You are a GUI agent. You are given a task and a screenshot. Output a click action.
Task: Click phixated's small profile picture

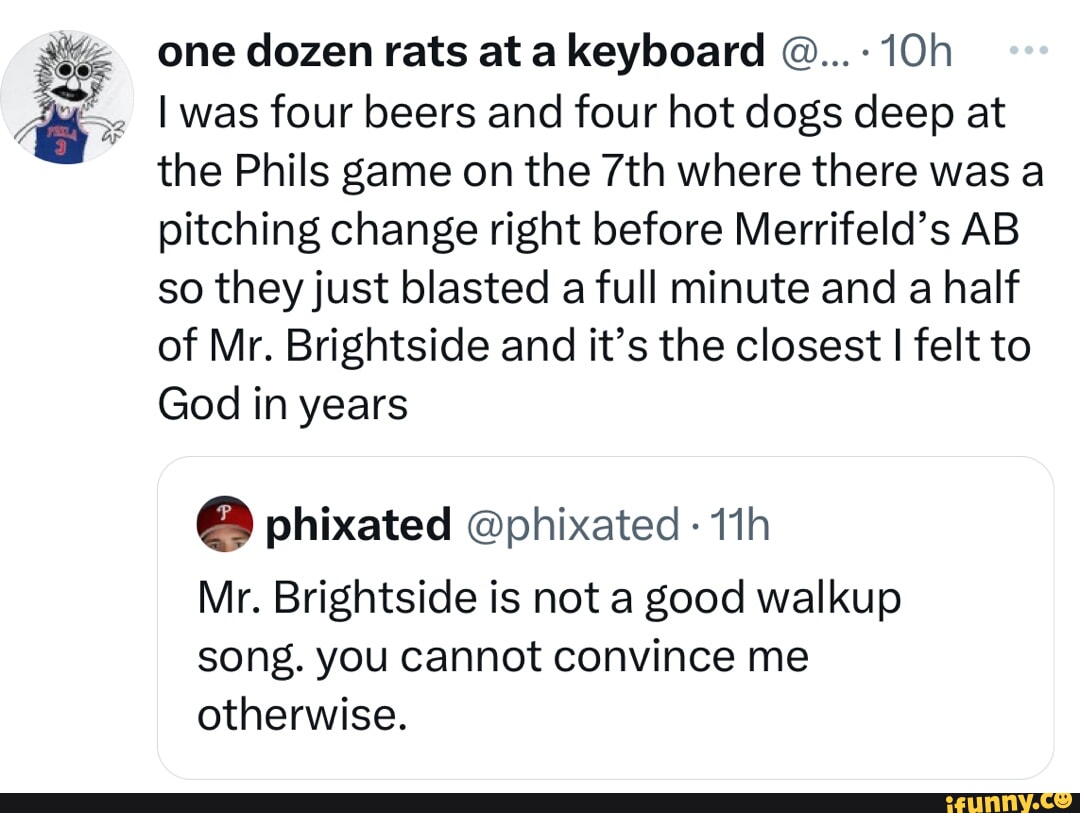tap(225, 524)
